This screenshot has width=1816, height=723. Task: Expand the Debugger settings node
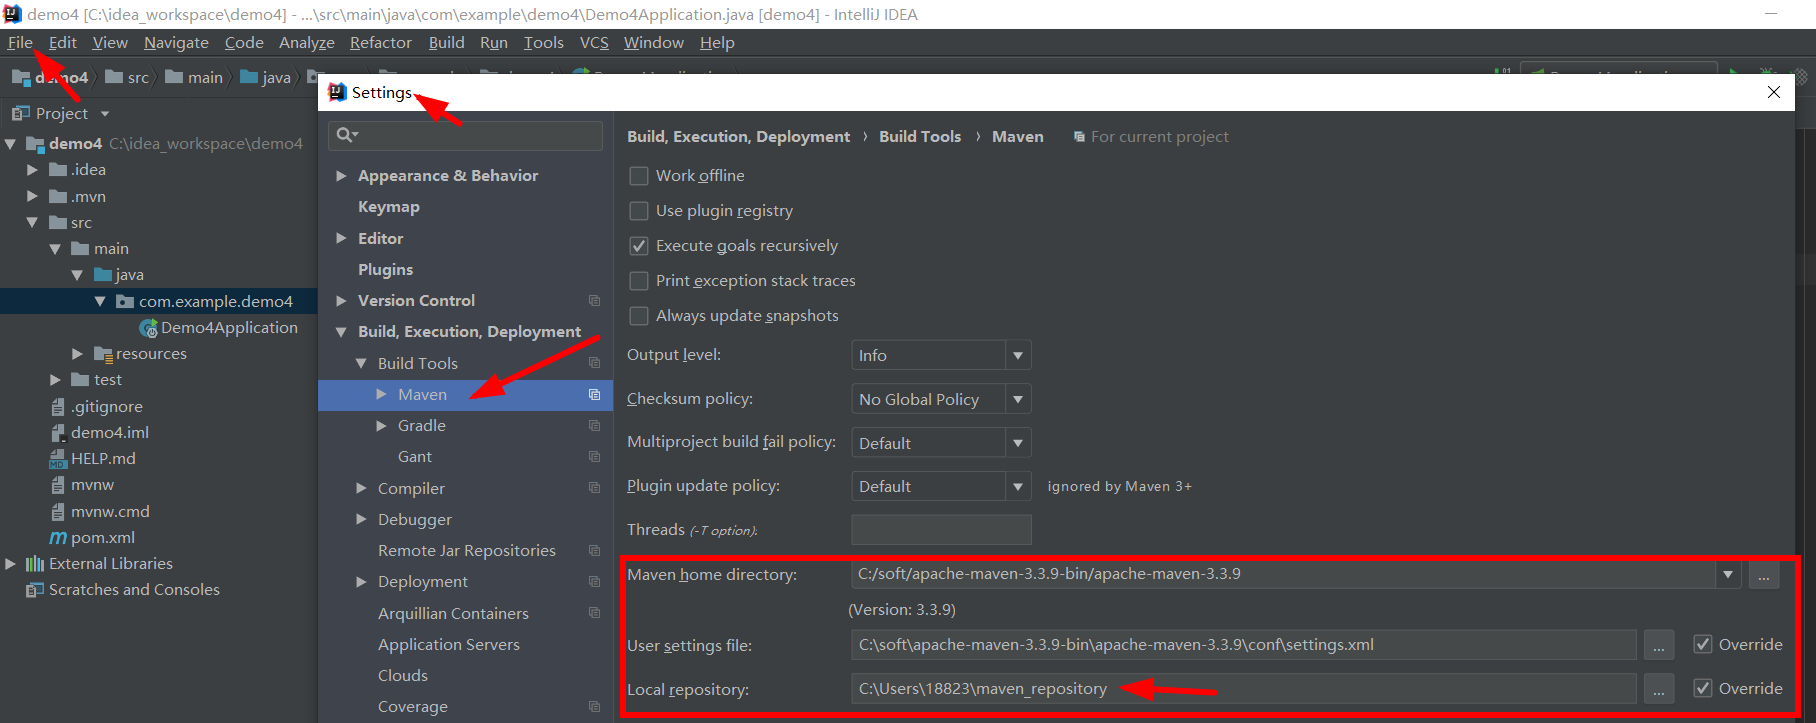tap(361, 519)
